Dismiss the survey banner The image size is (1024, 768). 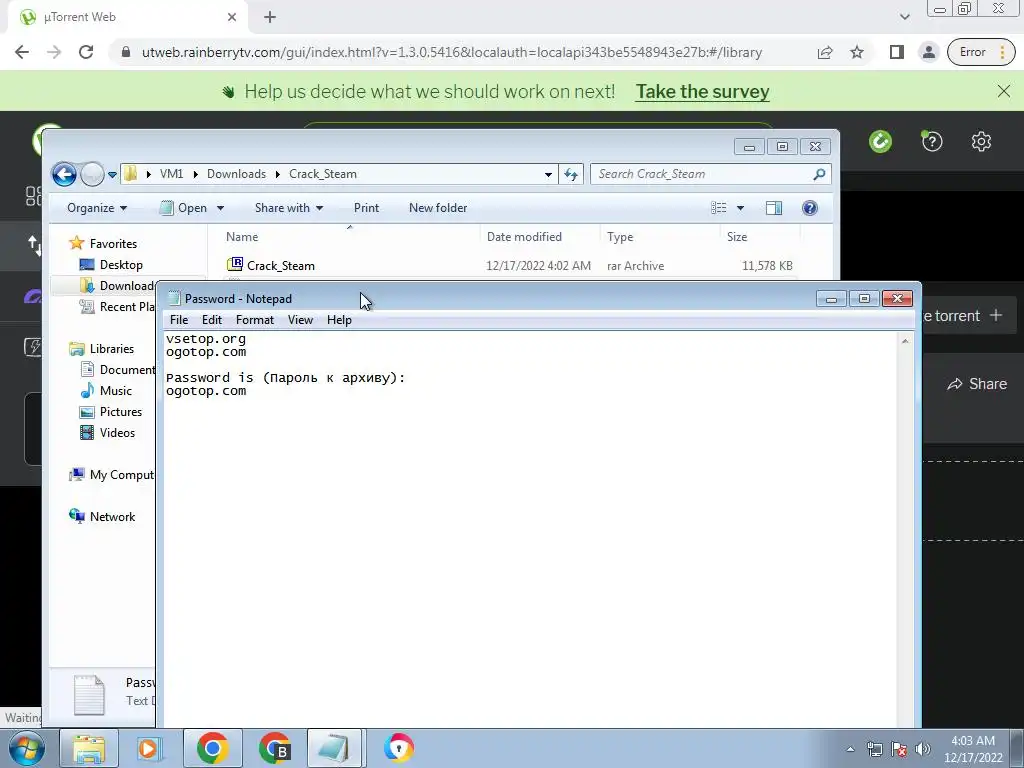click(x=1004, y=91)
